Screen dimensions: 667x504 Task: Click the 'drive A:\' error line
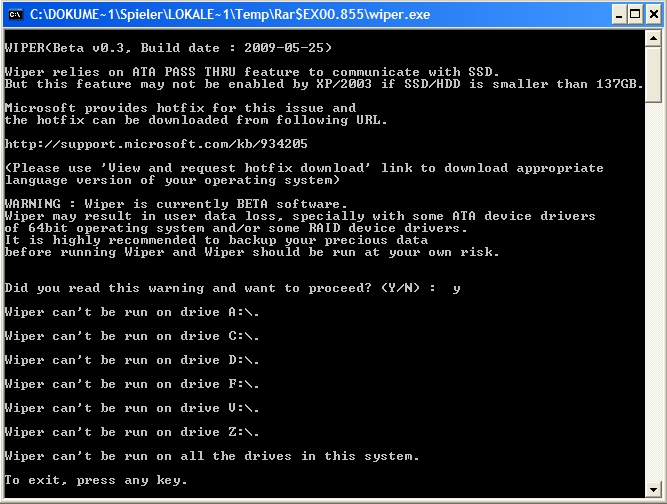point(132,313)
